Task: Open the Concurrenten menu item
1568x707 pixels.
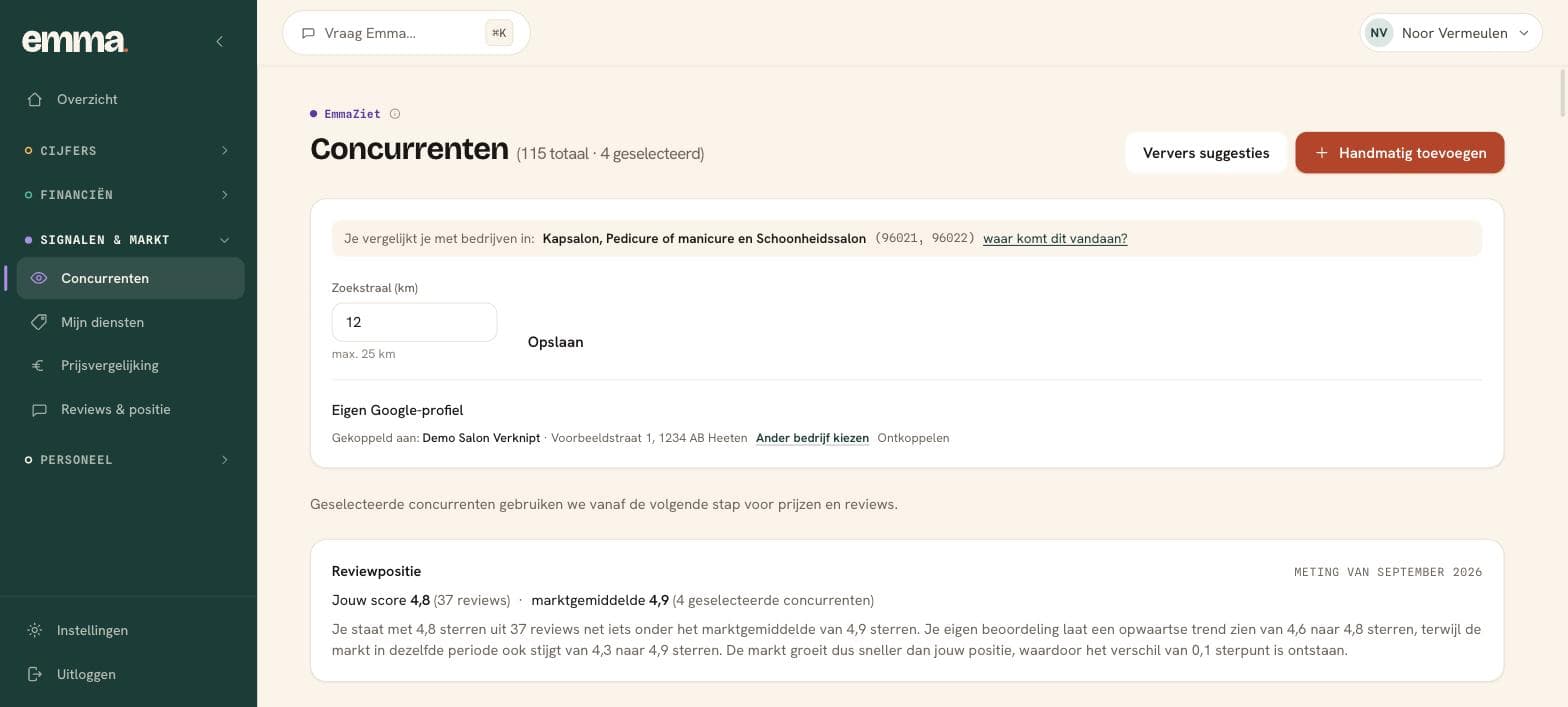Action: click(x=130, y=278)
